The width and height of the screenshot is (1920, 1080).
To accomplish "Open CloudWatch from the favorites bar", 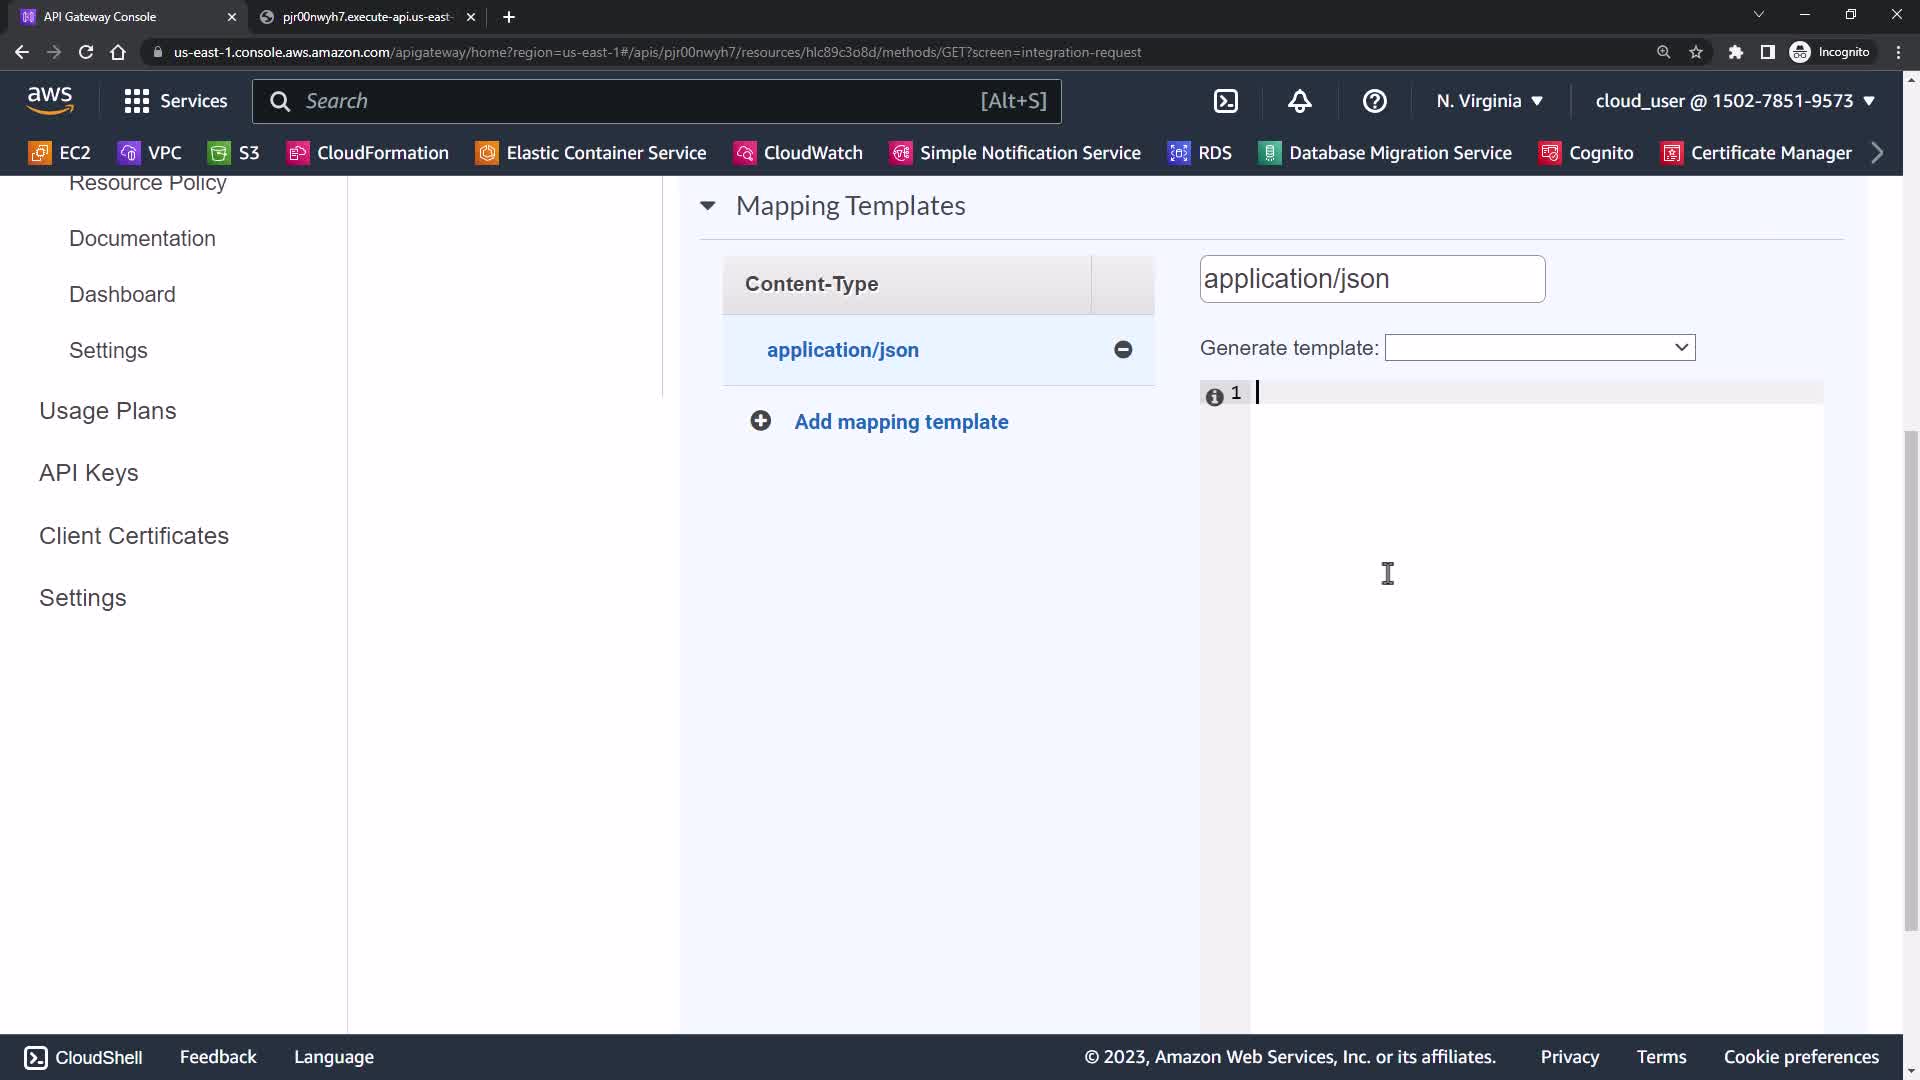I will pos(798,153).
